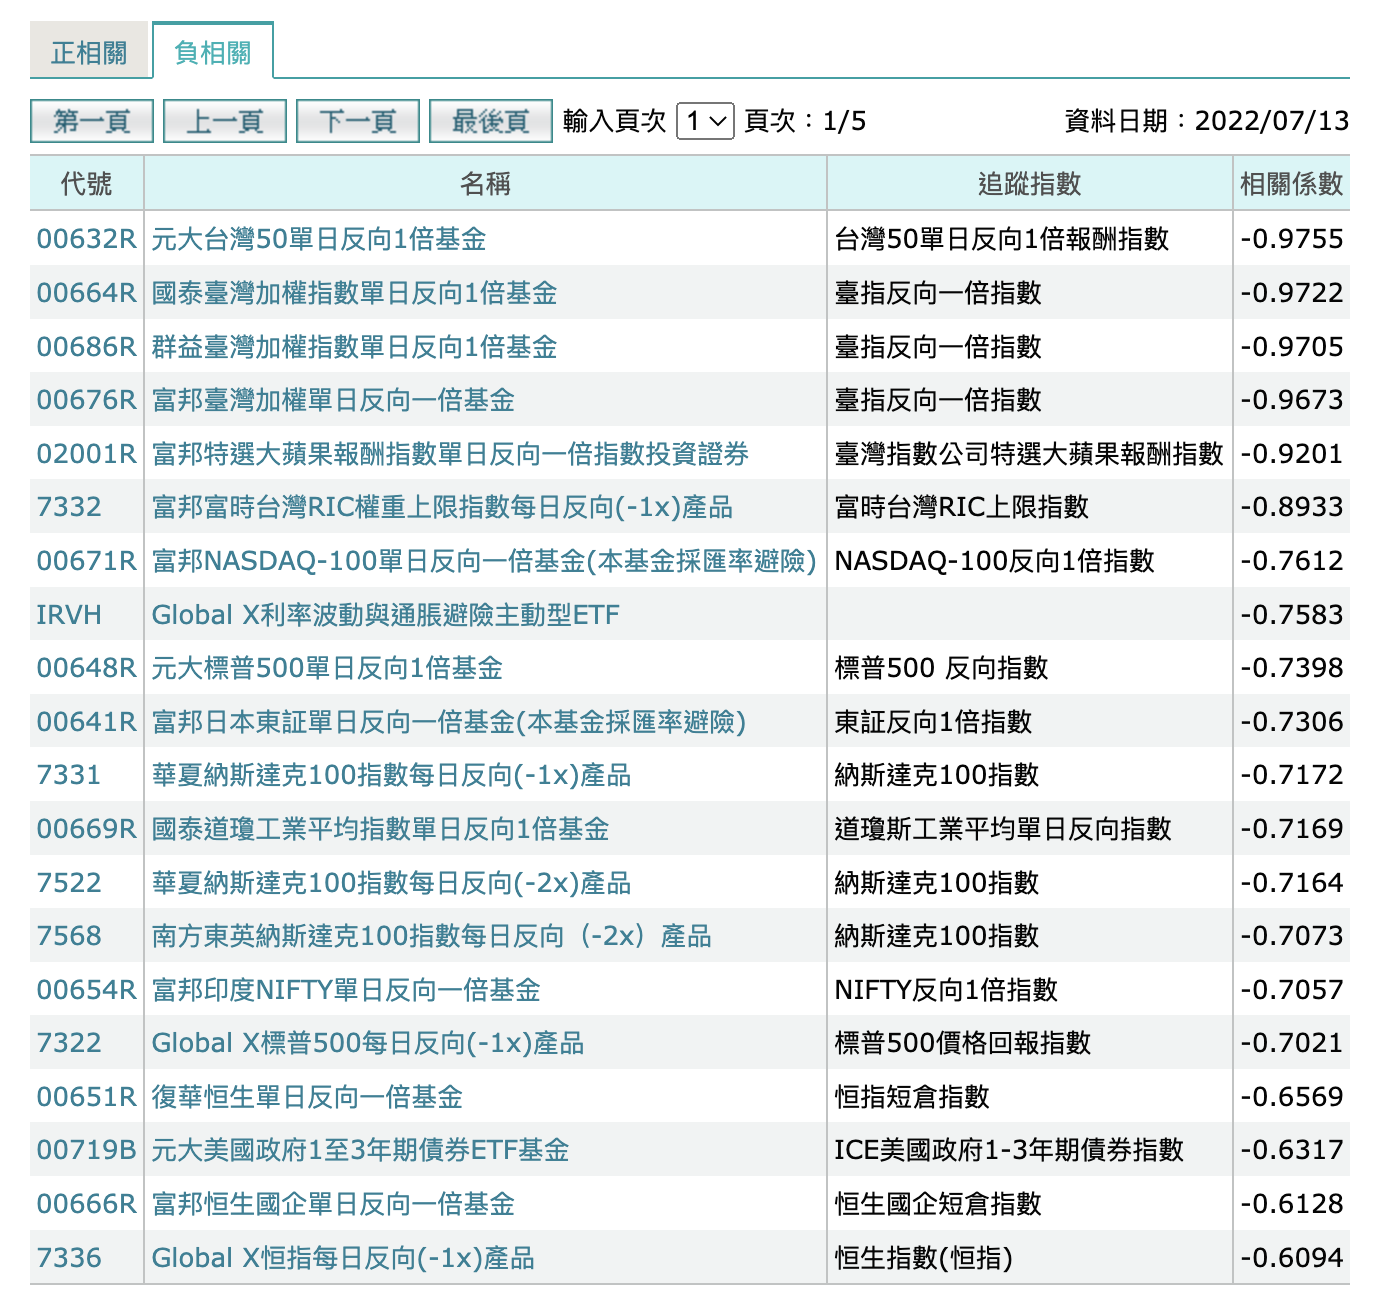The image size is (1378, 1302).
Task: Open 元大美國政府1至3年期債券ETF基金 link
Action: point(360,1150)
